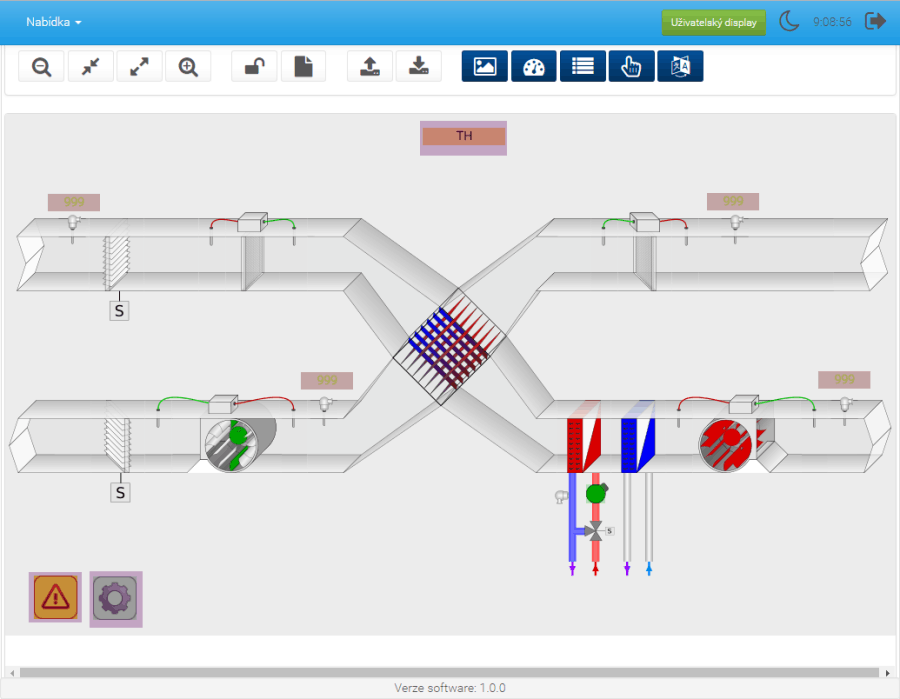Click the upper-left duct pressure switch box
The image size is (900, 699).
point(252,222)
